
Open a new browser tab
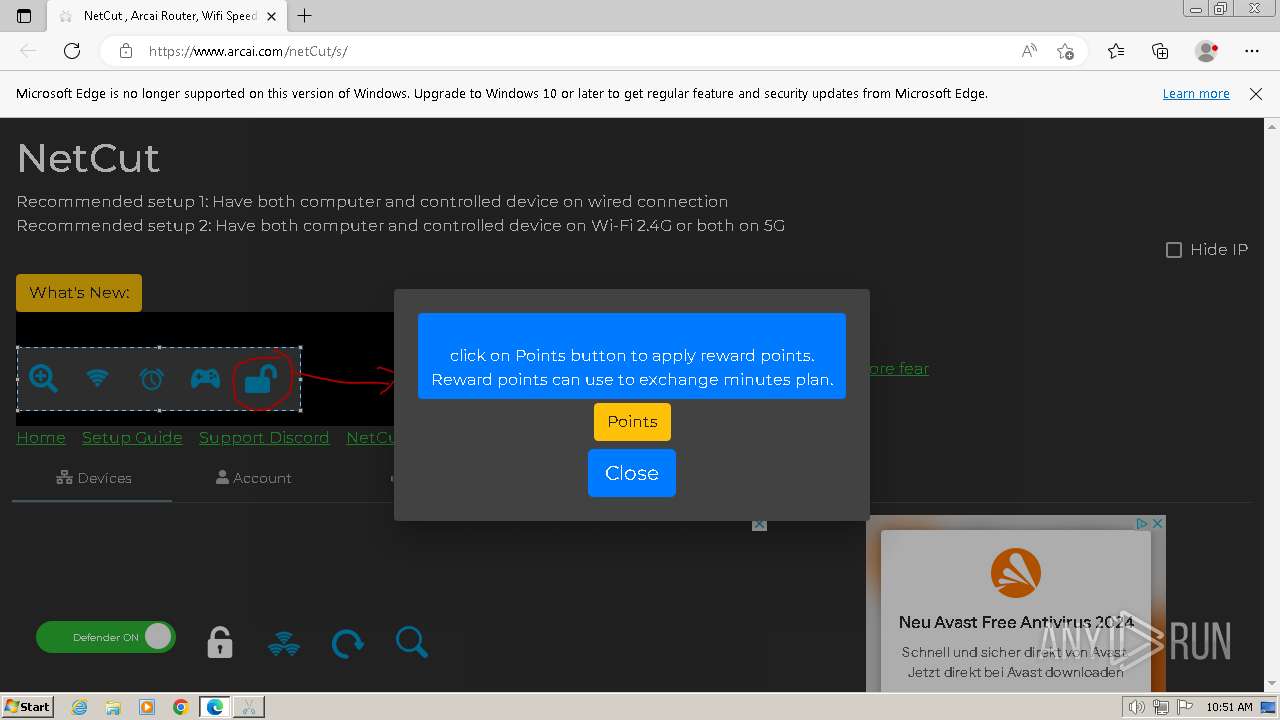[x=305, y=16]
